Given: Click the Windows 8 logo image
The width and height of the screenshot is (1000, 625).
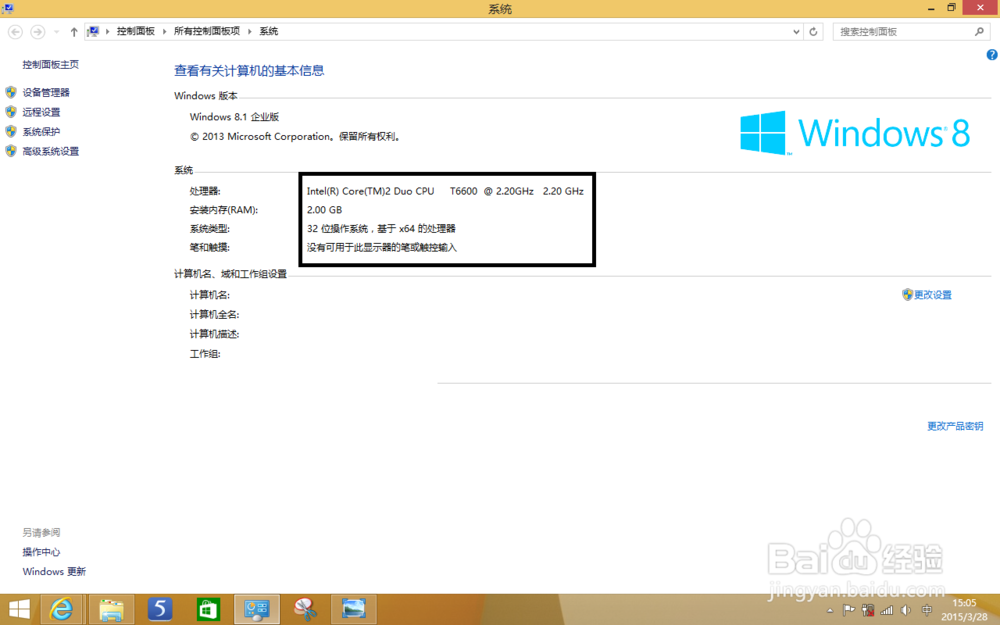Looking at the screenshot, I should tap(855, 133).
